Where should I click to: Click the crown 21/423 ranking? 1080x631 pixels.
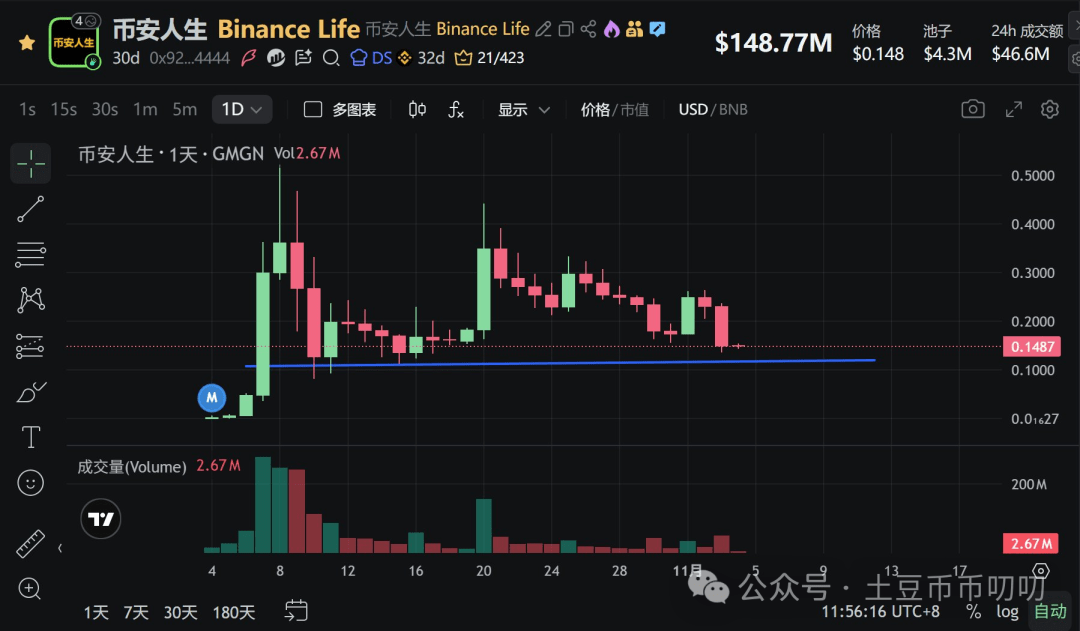(x=490, y=58)
